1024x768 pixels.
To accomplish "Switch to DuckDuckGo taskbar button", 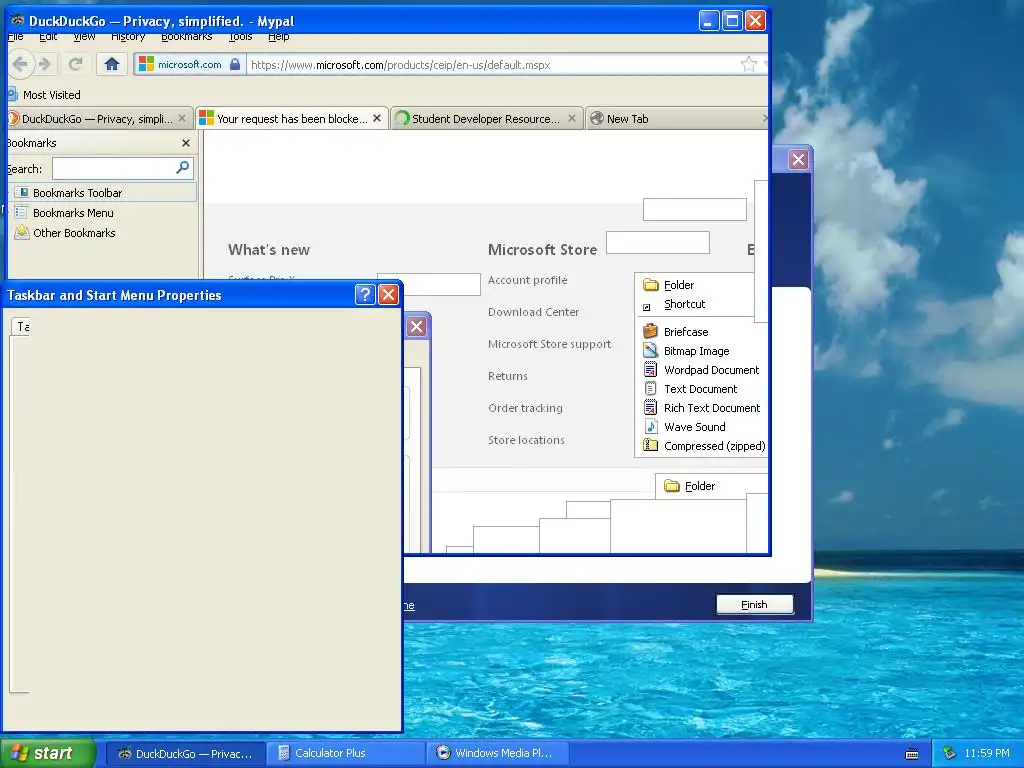I will pyautogui.click(x=185, y=753).
